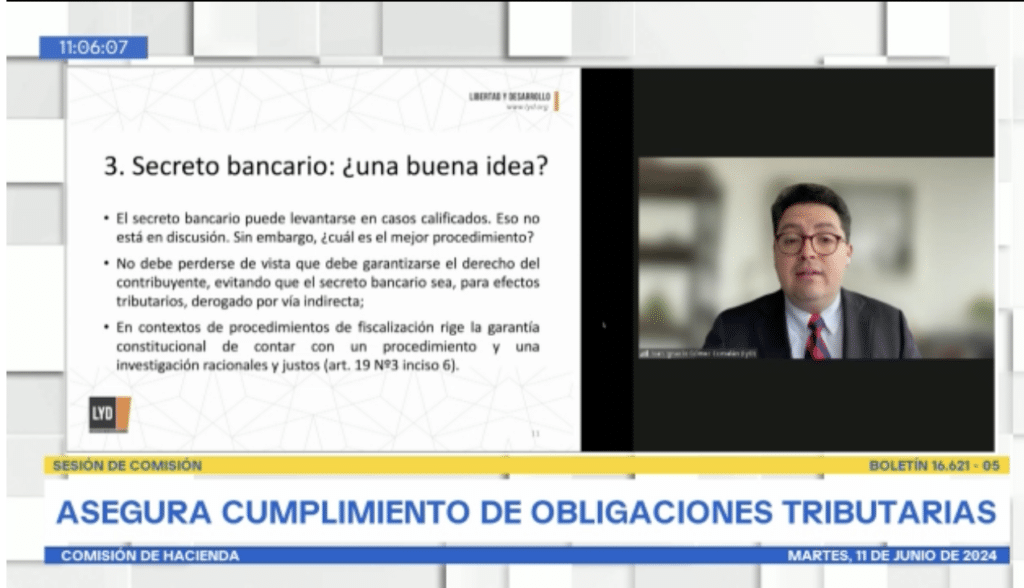Click the orange bar beside the LYD header
Image resolution: width=1024 pixels, height=588 pixels.
tap(556, 99)
